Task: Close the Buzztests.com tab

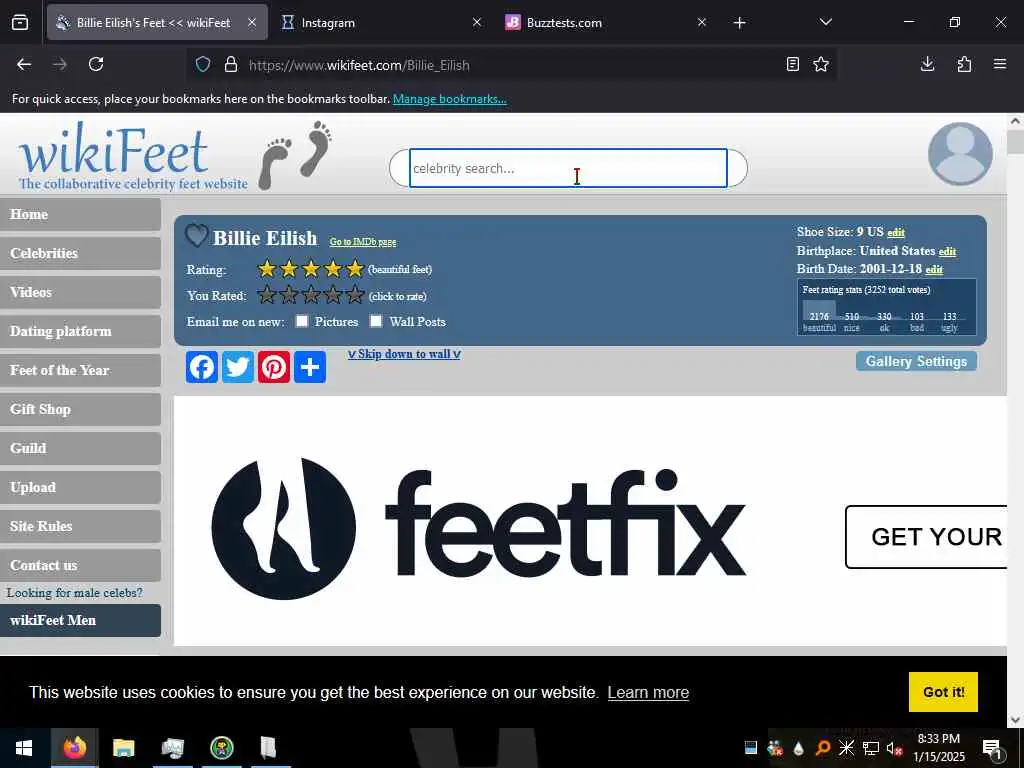Action: [x=702, y=22]
